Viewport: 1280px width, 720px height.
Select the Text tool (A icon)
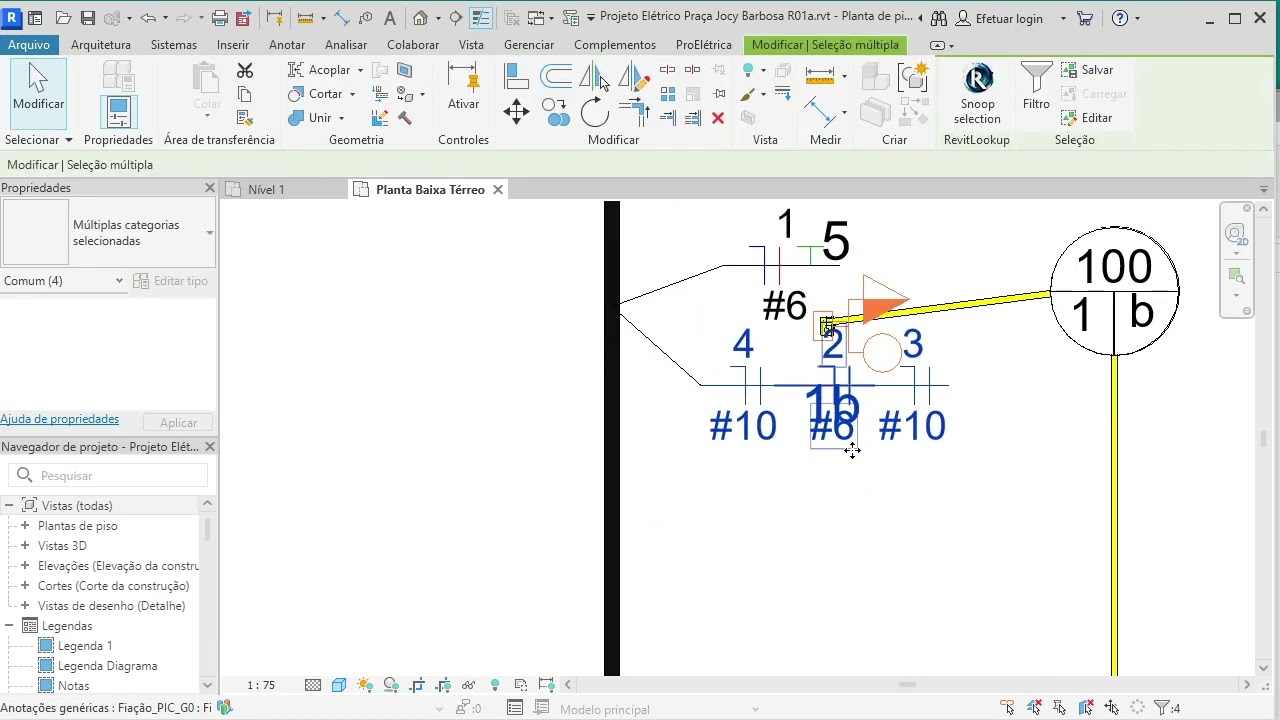[x=389, y=18]
